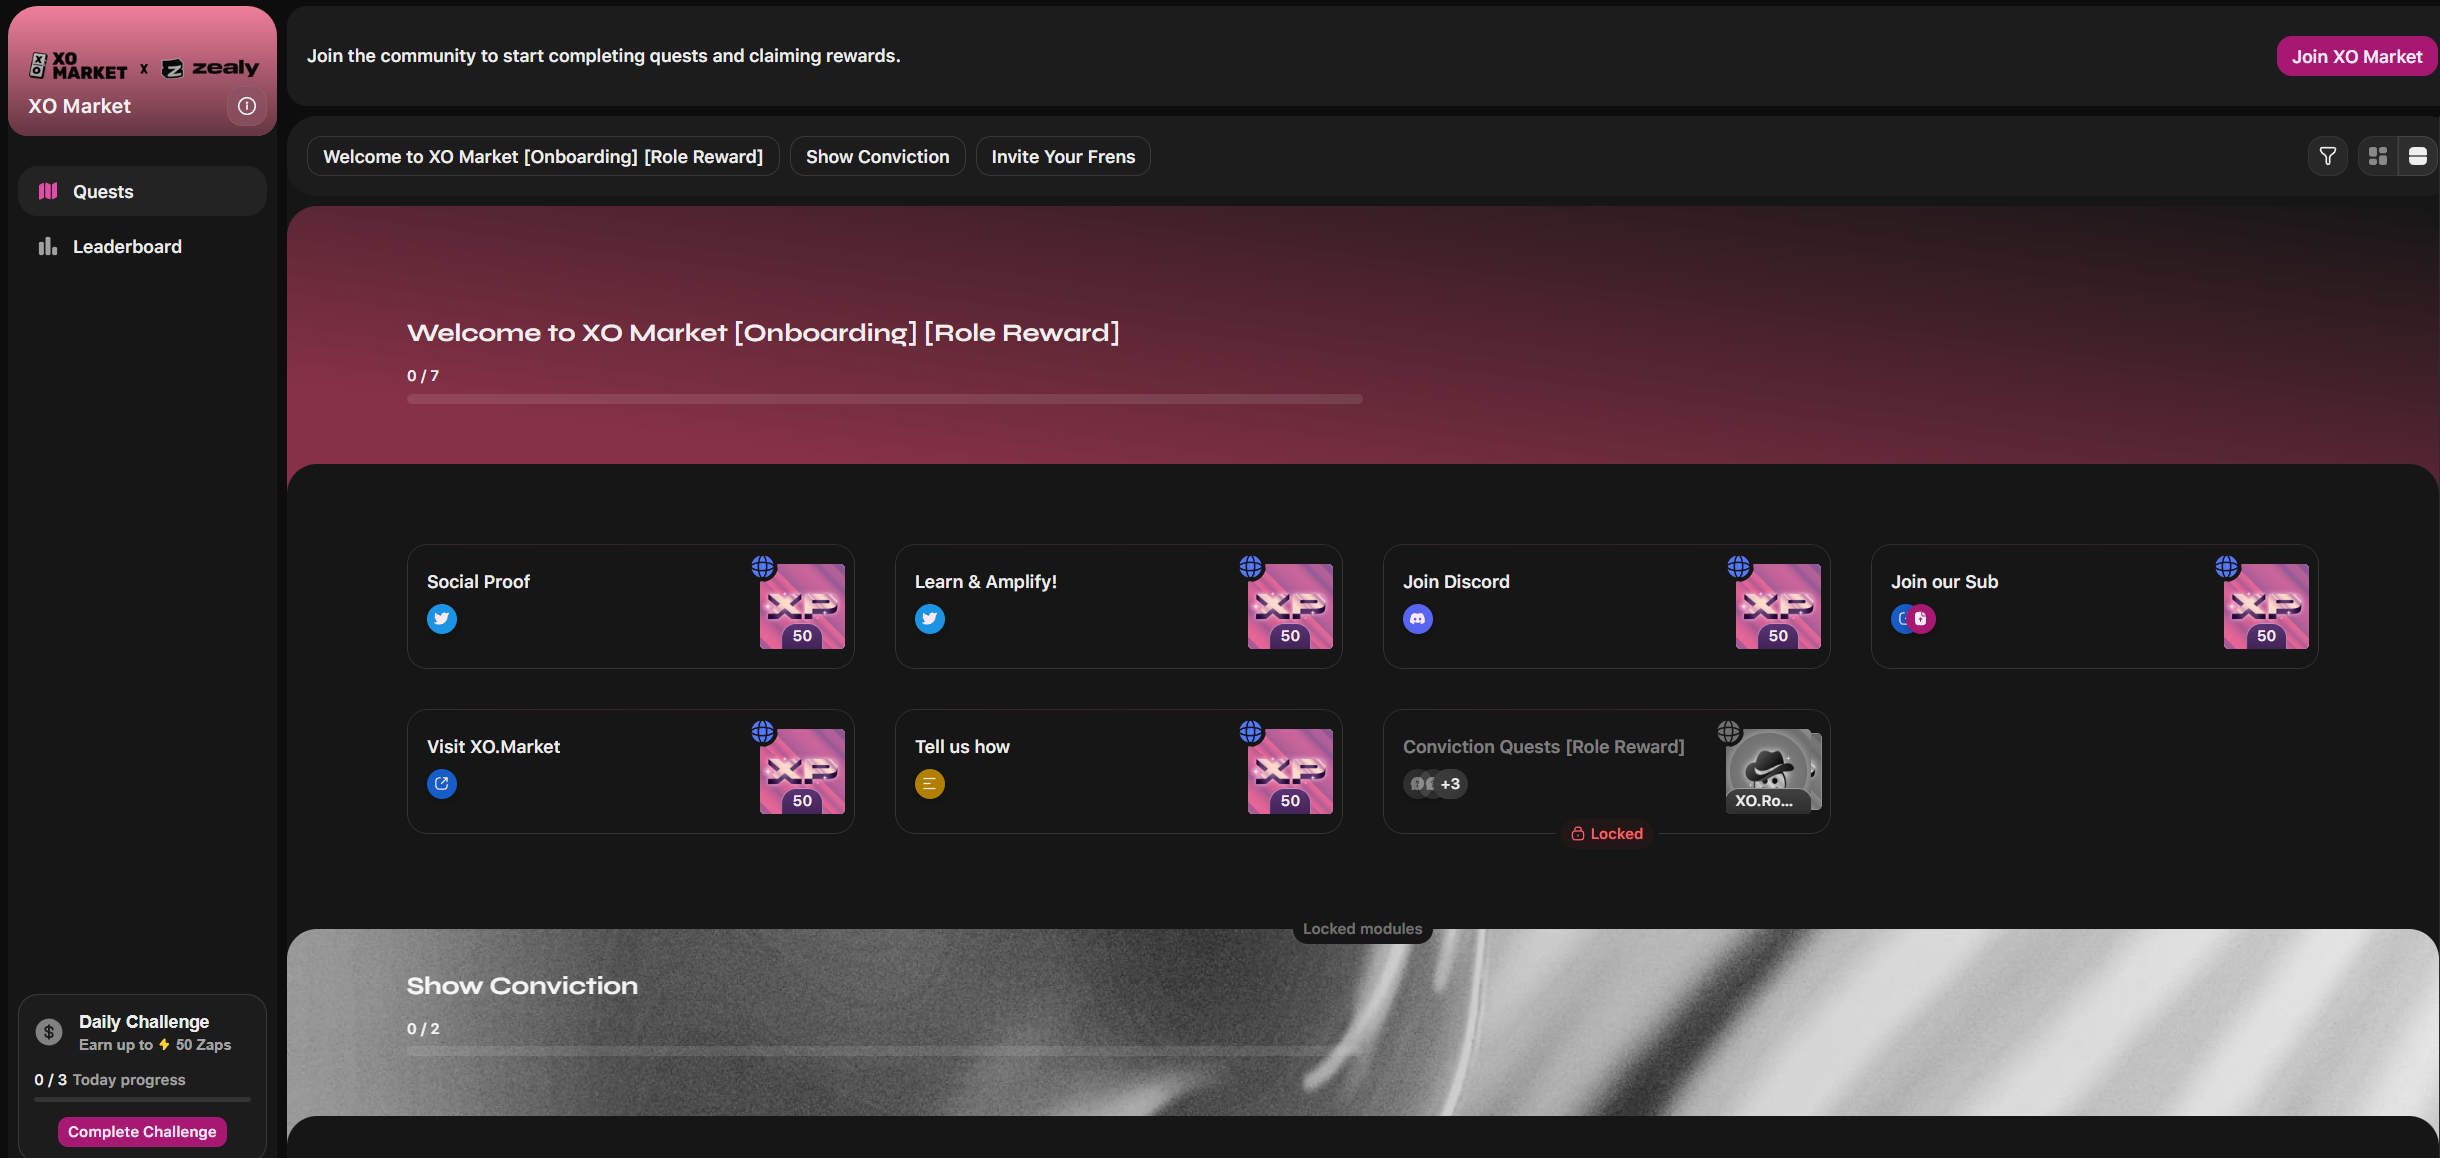Click text icon on Tell us how card
This screenshot has height=1158, width=2440.
(x=930, y=784)
